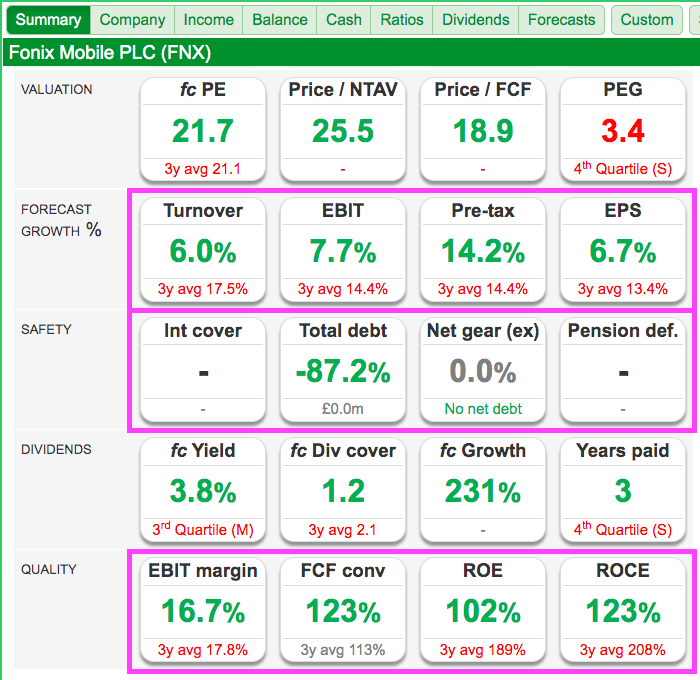Click '3y avg 21.1' under fc PE

click(x=203, y=169)
